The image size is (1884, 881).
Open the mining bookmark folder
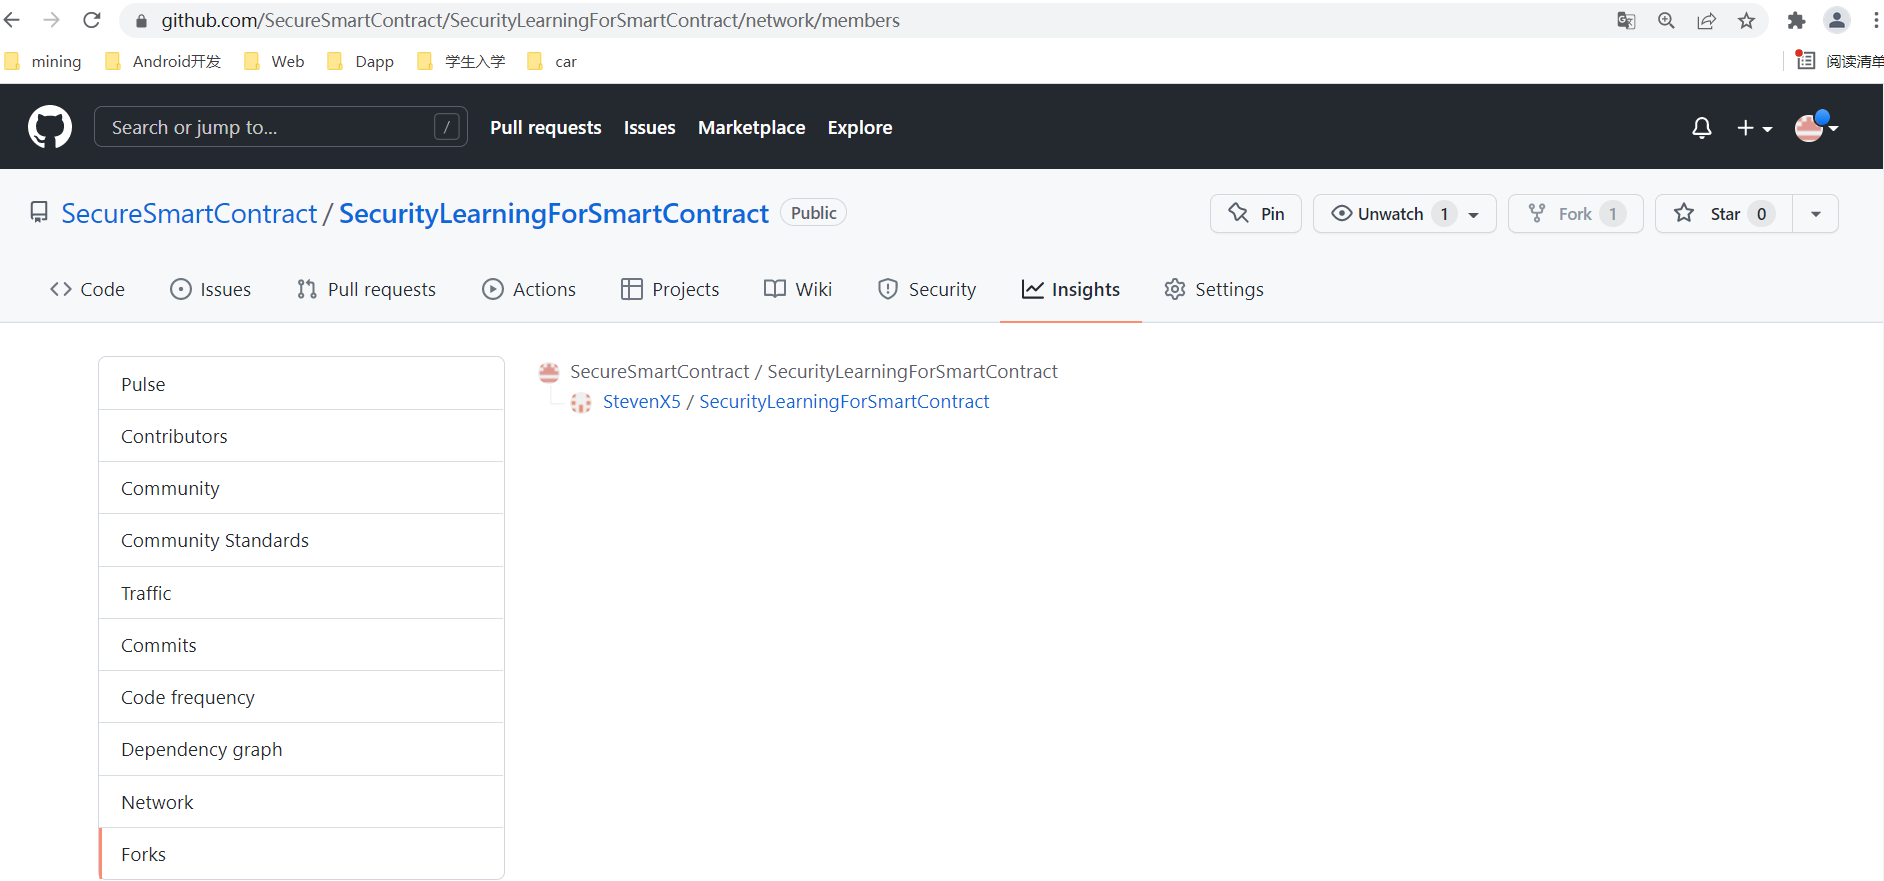tap(43, 61)
